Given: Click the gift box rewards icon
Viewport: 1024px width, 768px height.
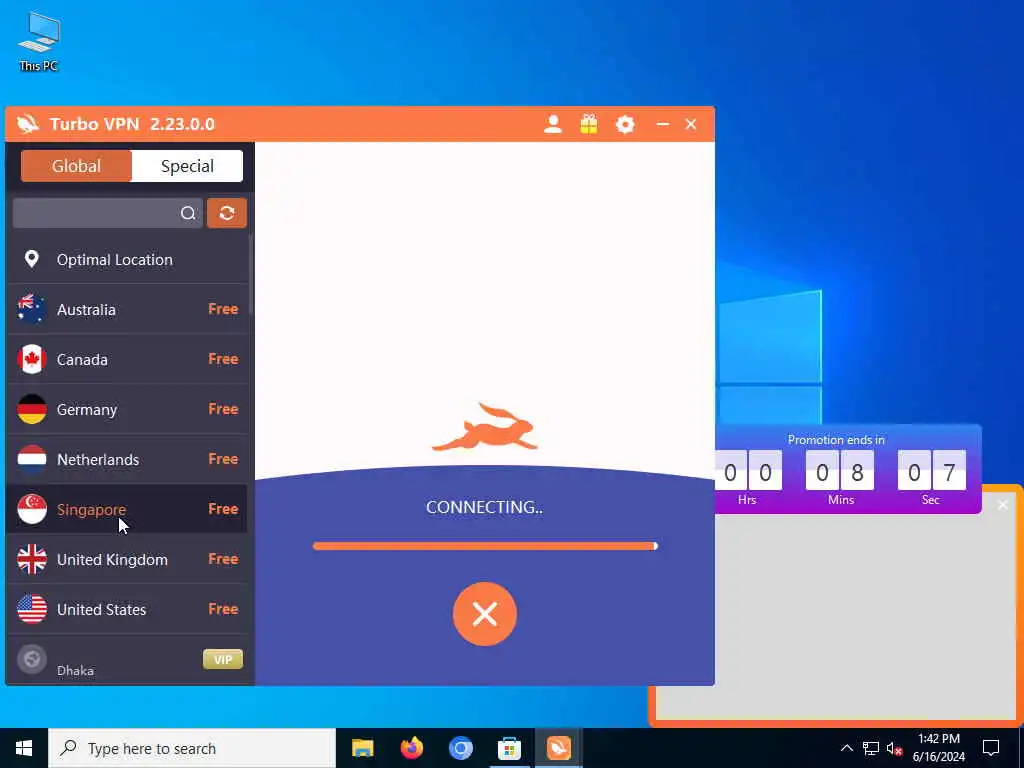Looking at the screenshot, I should 588,124.
